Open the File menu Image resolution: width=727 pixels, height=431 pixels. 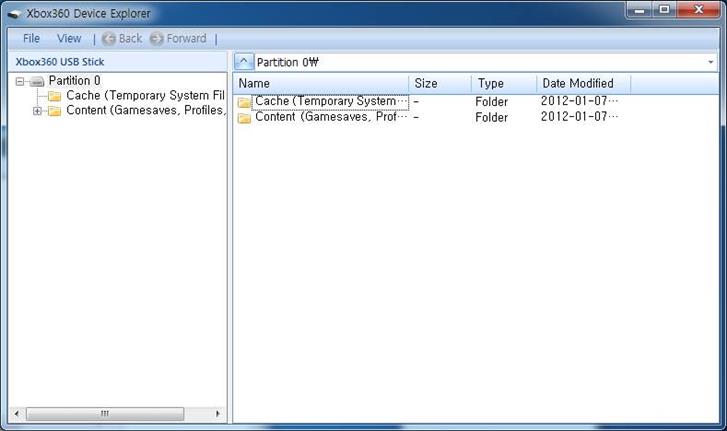31,38
